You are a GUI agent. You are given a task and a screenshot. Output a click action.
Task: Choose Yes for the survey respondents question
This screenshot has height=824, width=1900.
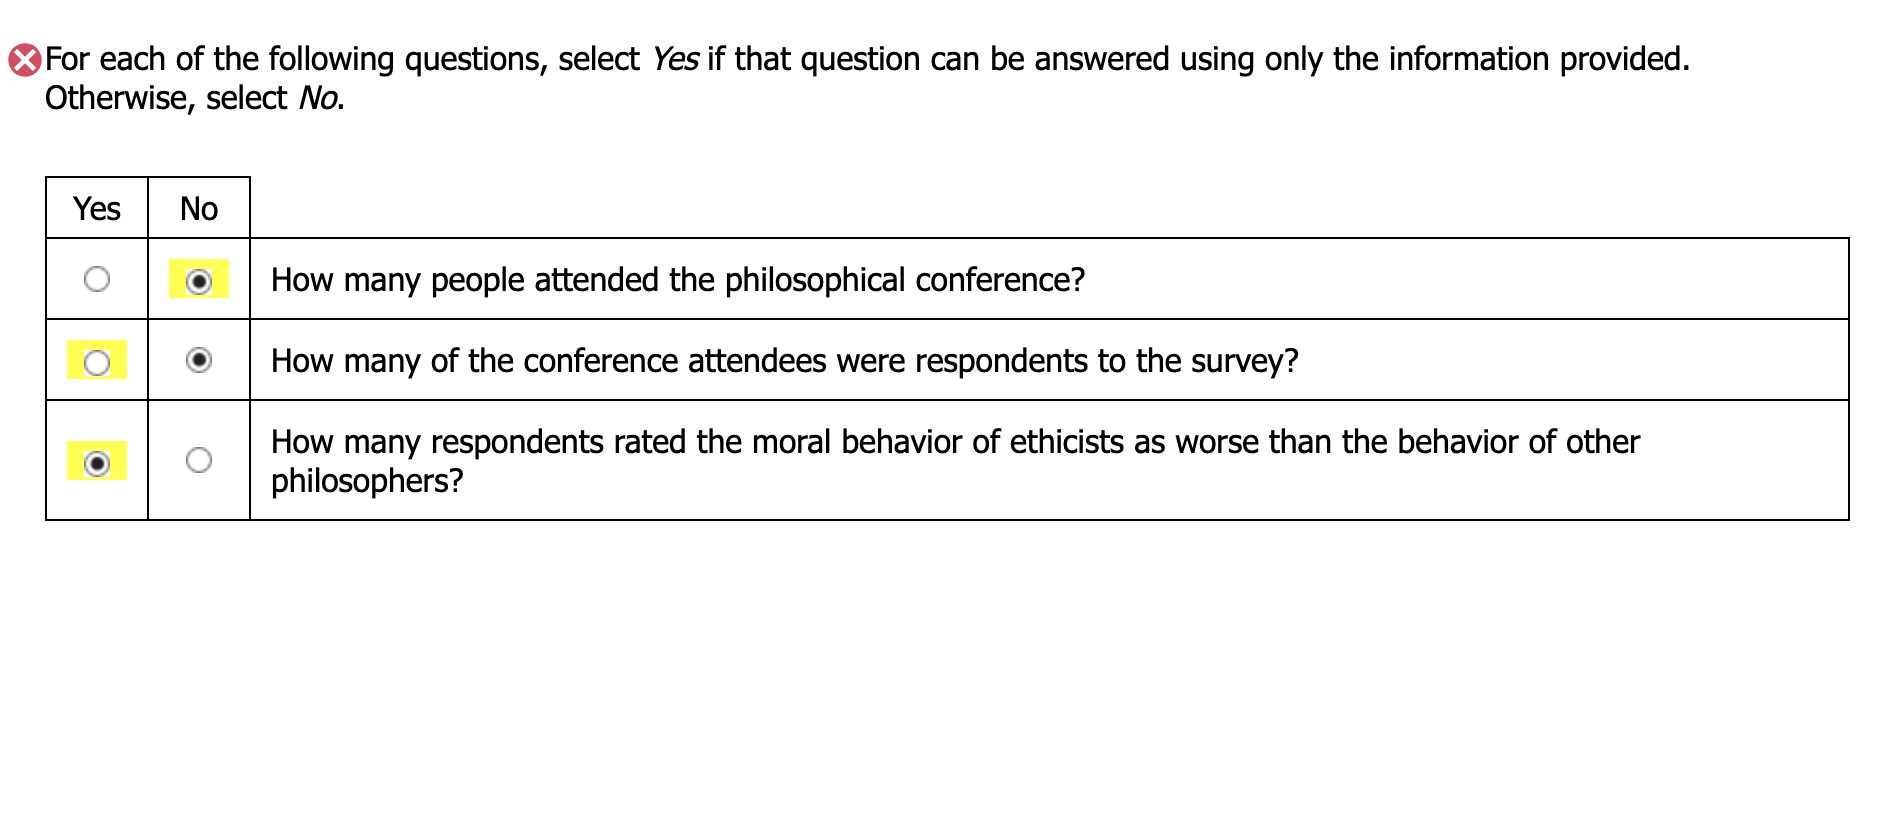point(97,362)
